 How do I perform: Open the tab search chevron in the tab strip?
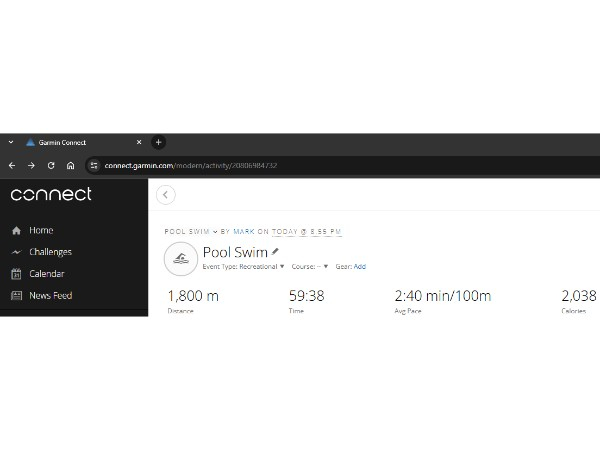click(11, 142)
